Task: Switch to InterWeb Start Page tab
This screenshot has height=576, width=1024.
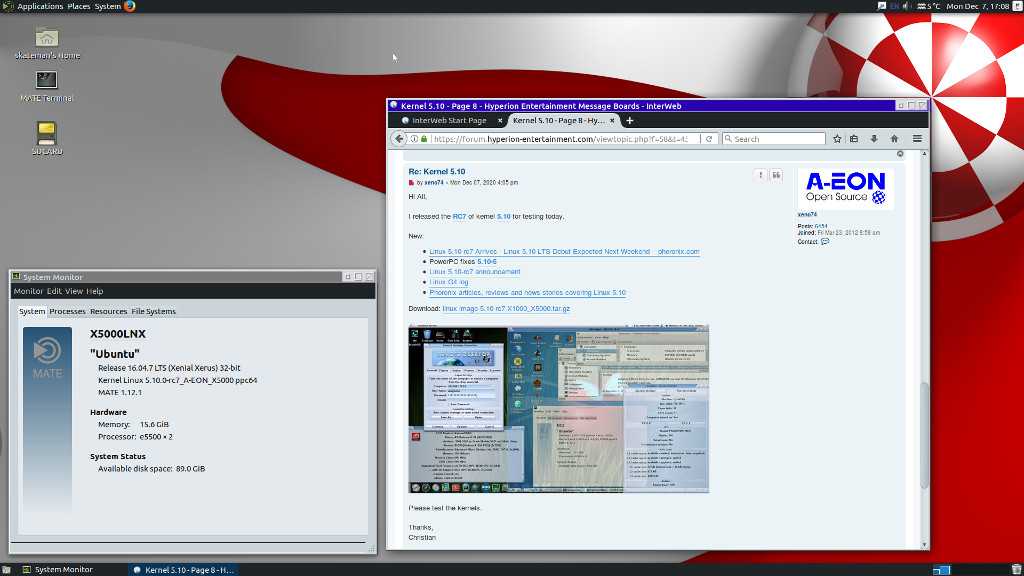Action: tap(448, 121)
